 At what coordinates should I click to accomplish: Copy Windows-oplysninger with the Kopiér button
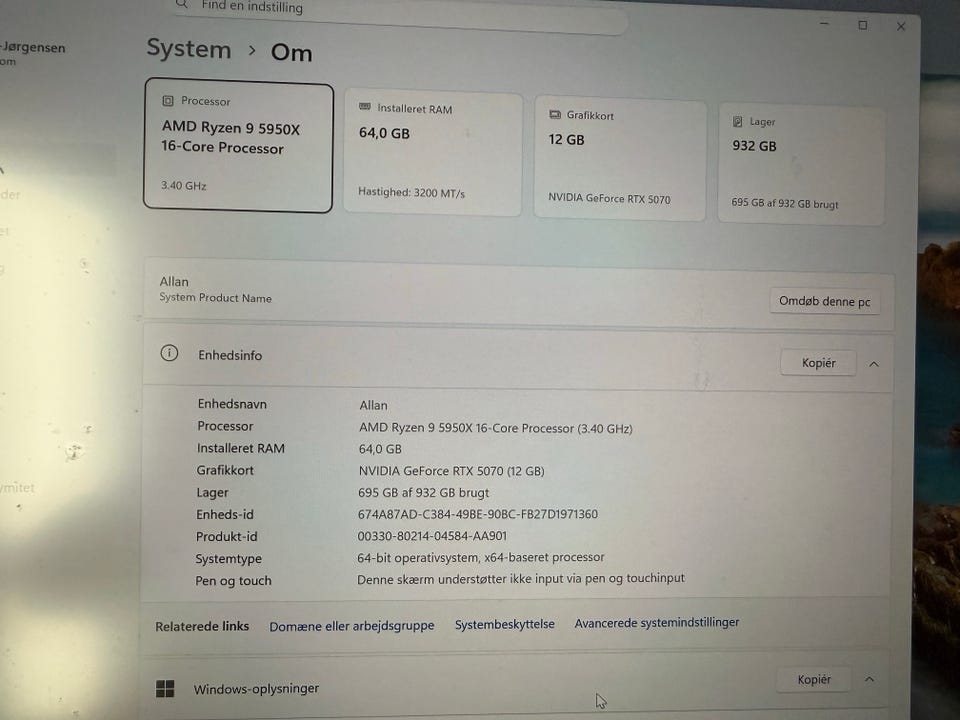(x=814, y=679)
